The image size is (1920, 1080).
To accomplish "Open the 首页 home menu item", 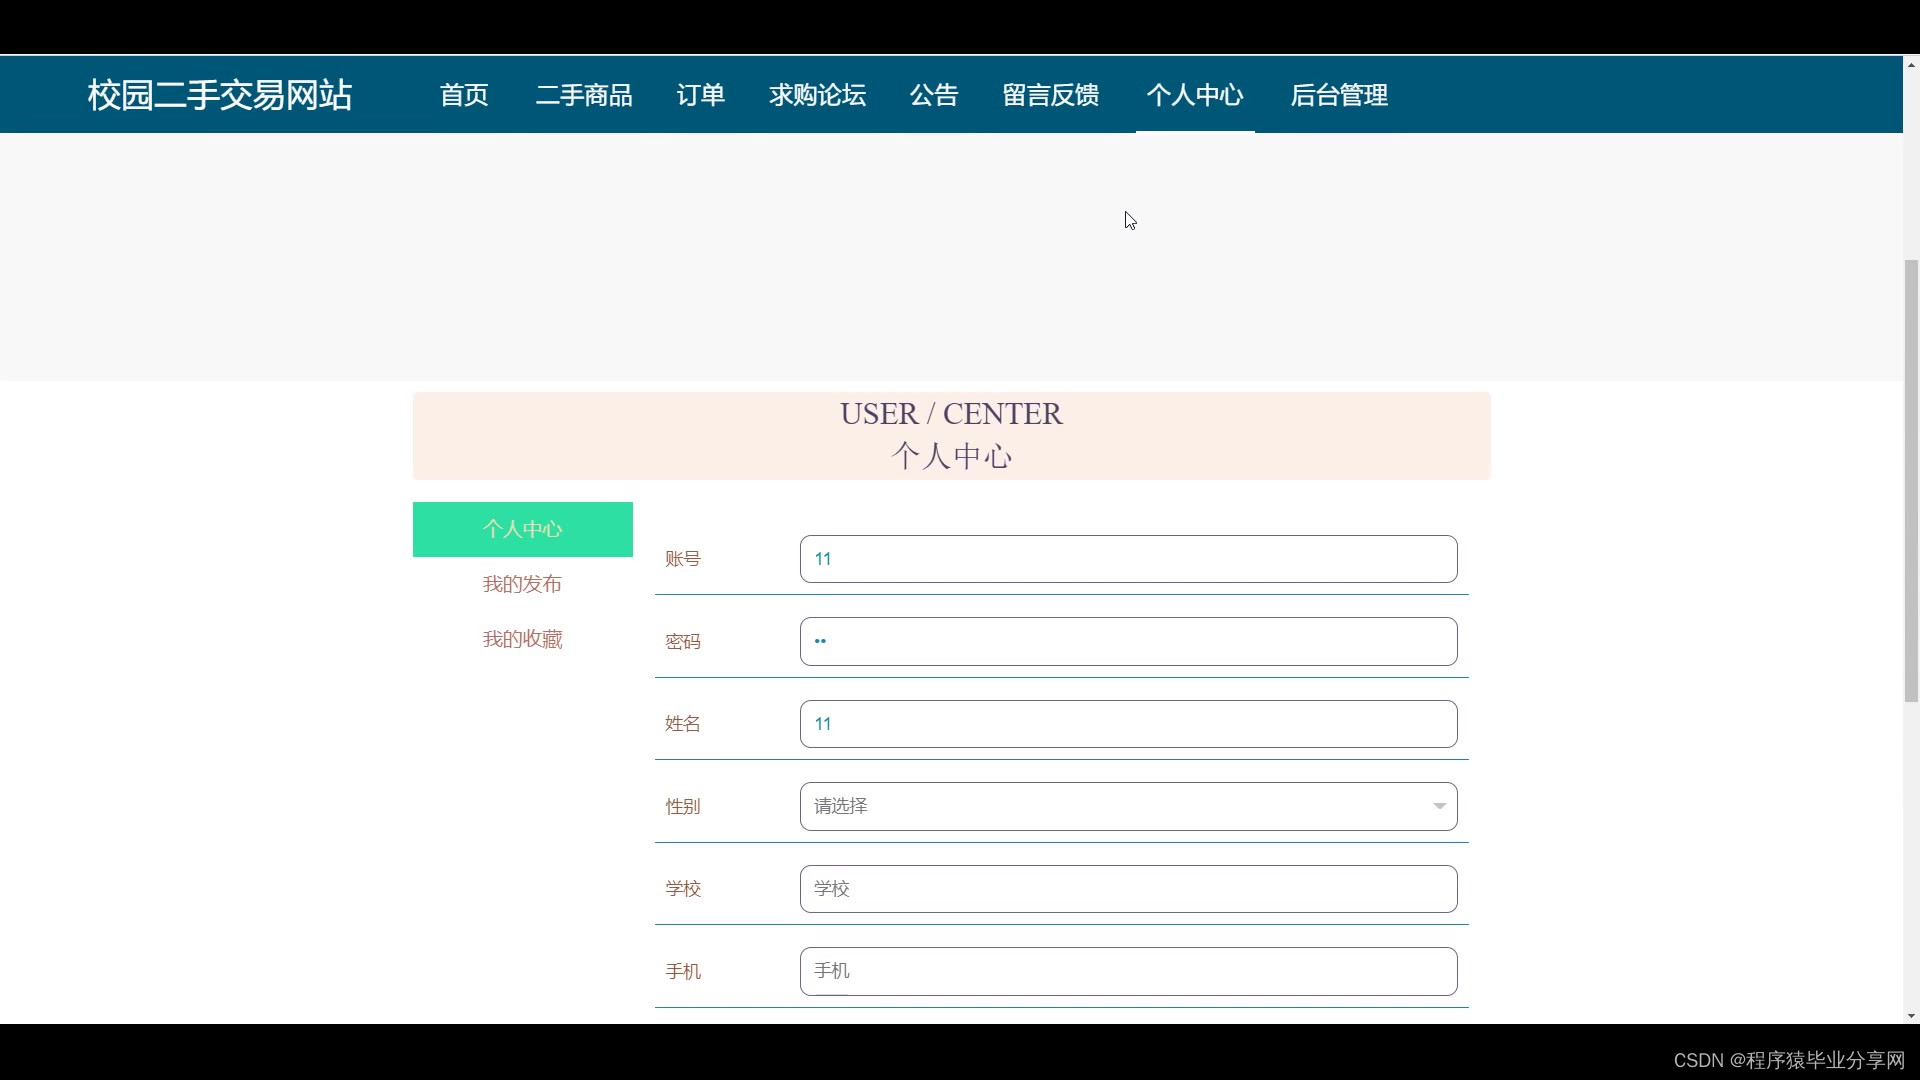I will click(x=464, y=95).
